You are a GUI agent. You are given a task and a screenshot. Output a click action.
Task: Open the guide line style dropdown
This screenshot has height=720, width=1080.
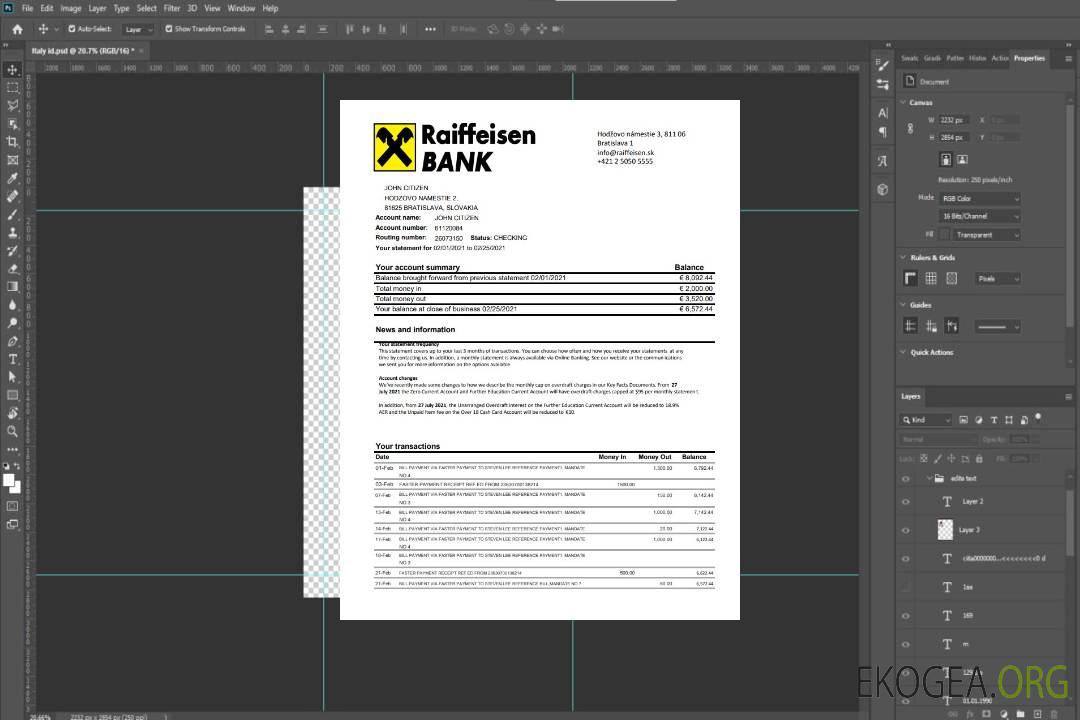[997, 327]
